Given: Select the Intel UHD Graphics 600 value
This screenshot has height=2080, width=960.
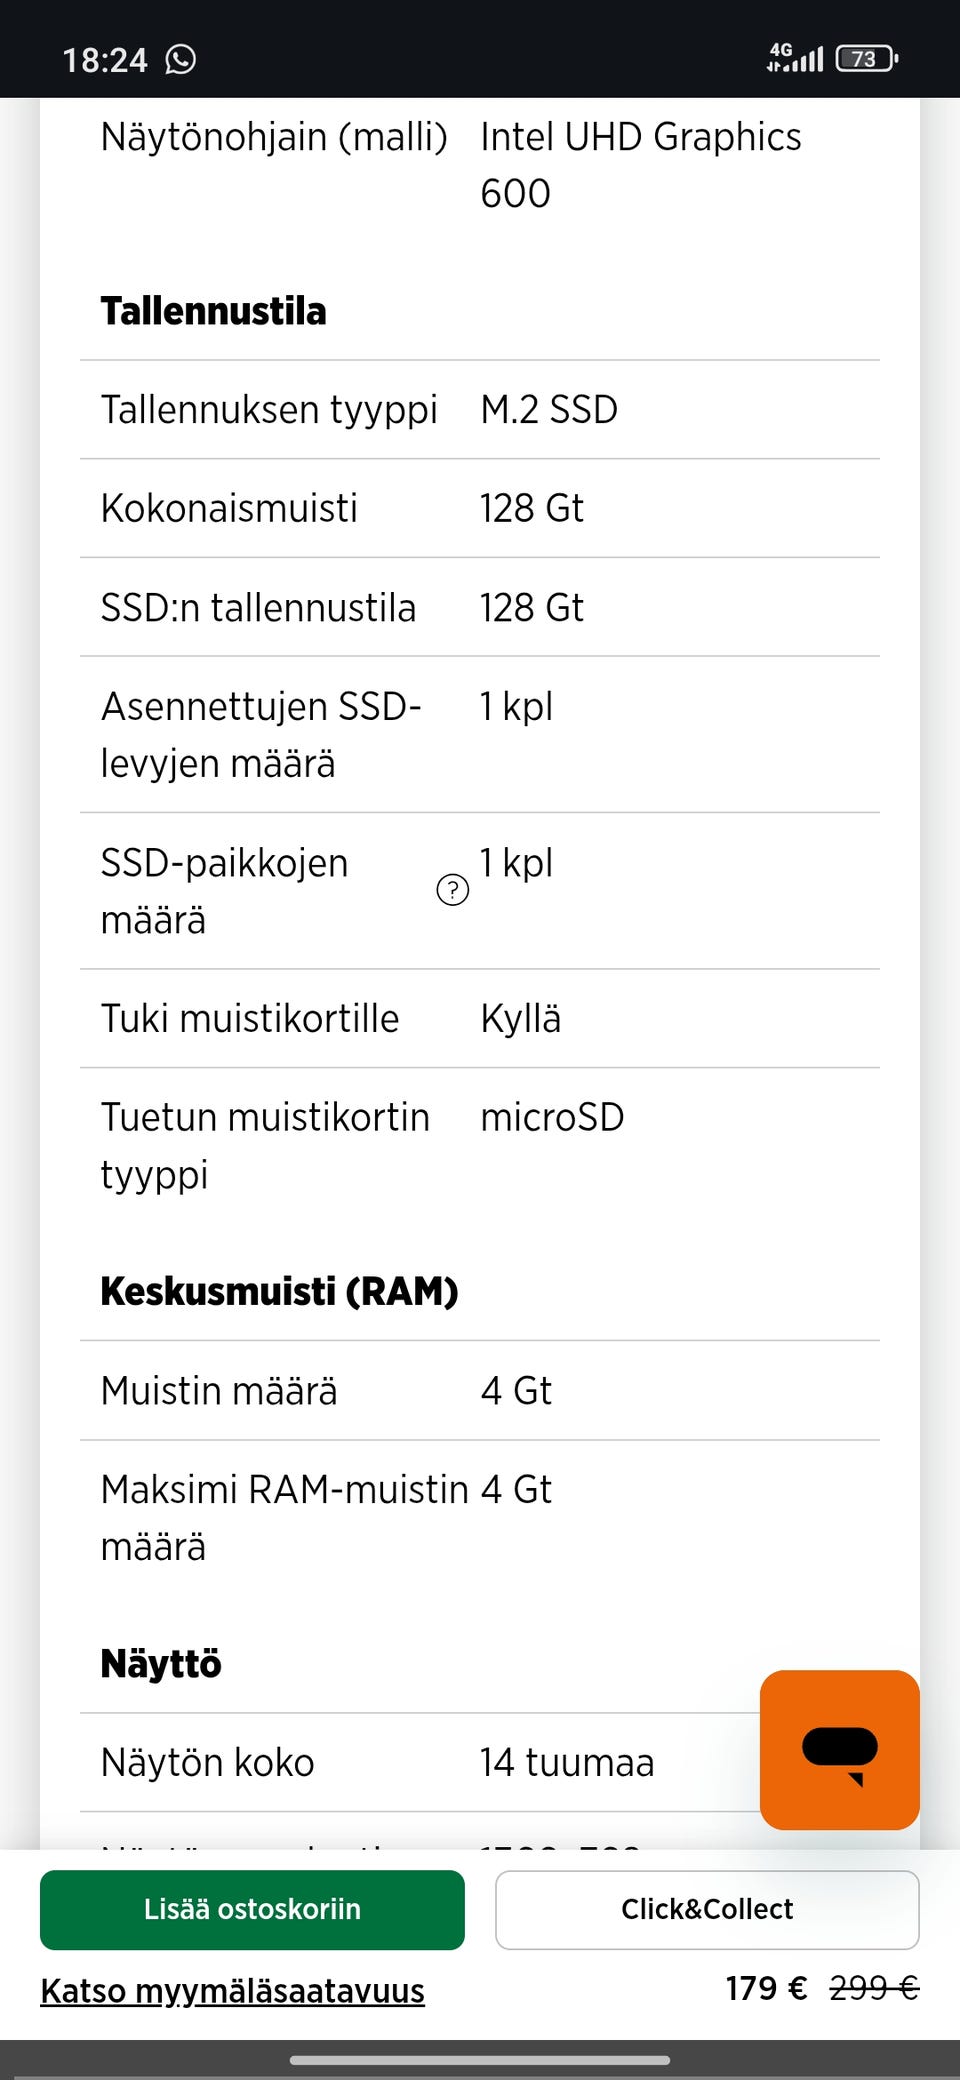Looking at the screenshot, I should coord(640,165).
